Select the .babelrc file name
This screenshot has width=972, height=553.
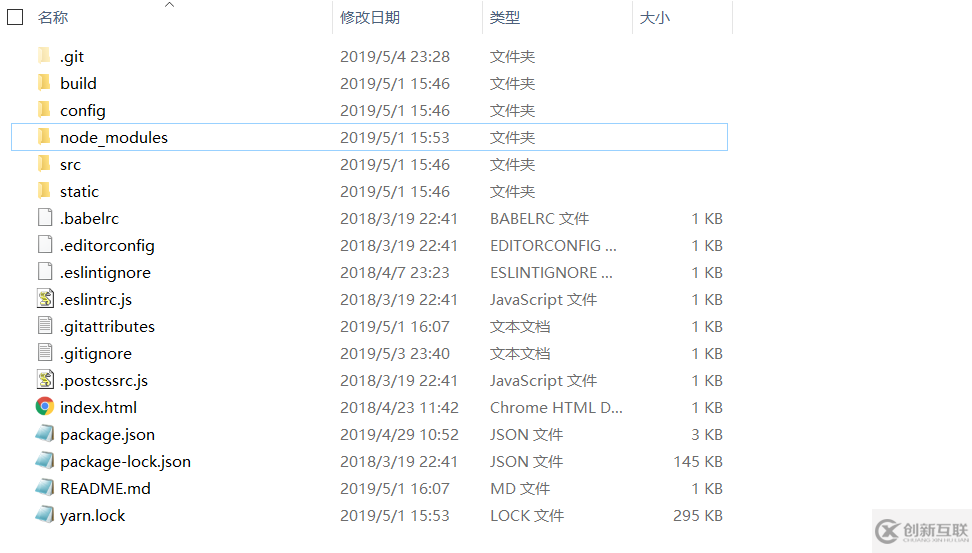89,218
